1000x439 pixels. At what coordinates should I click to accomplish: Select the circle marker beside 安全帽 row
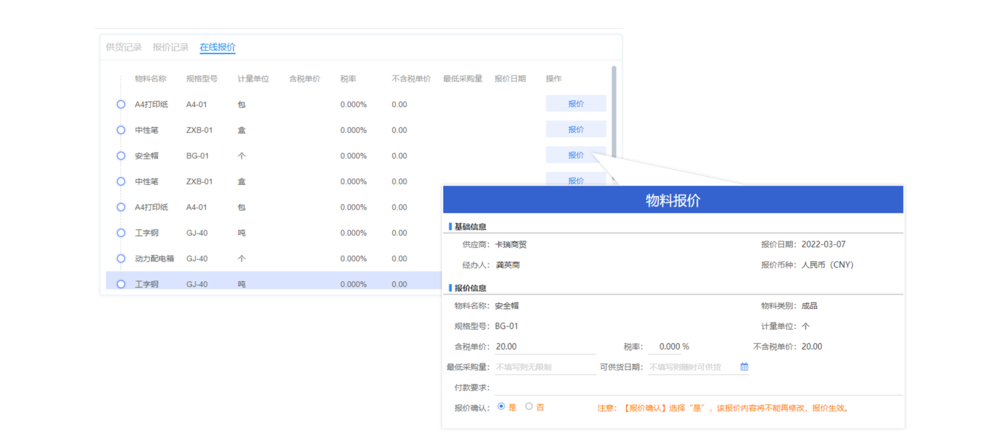click(121, 156)
